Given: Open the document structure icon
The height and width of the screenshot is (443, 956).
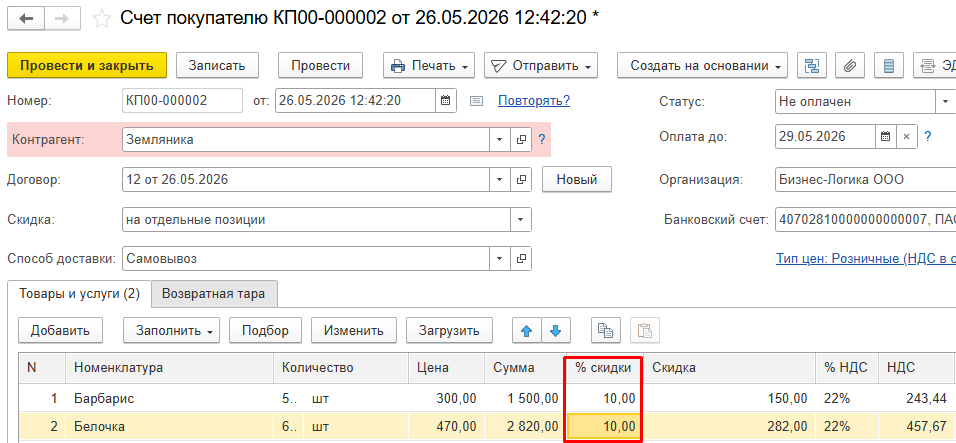Looking at the screenshot, I should 812,65.
